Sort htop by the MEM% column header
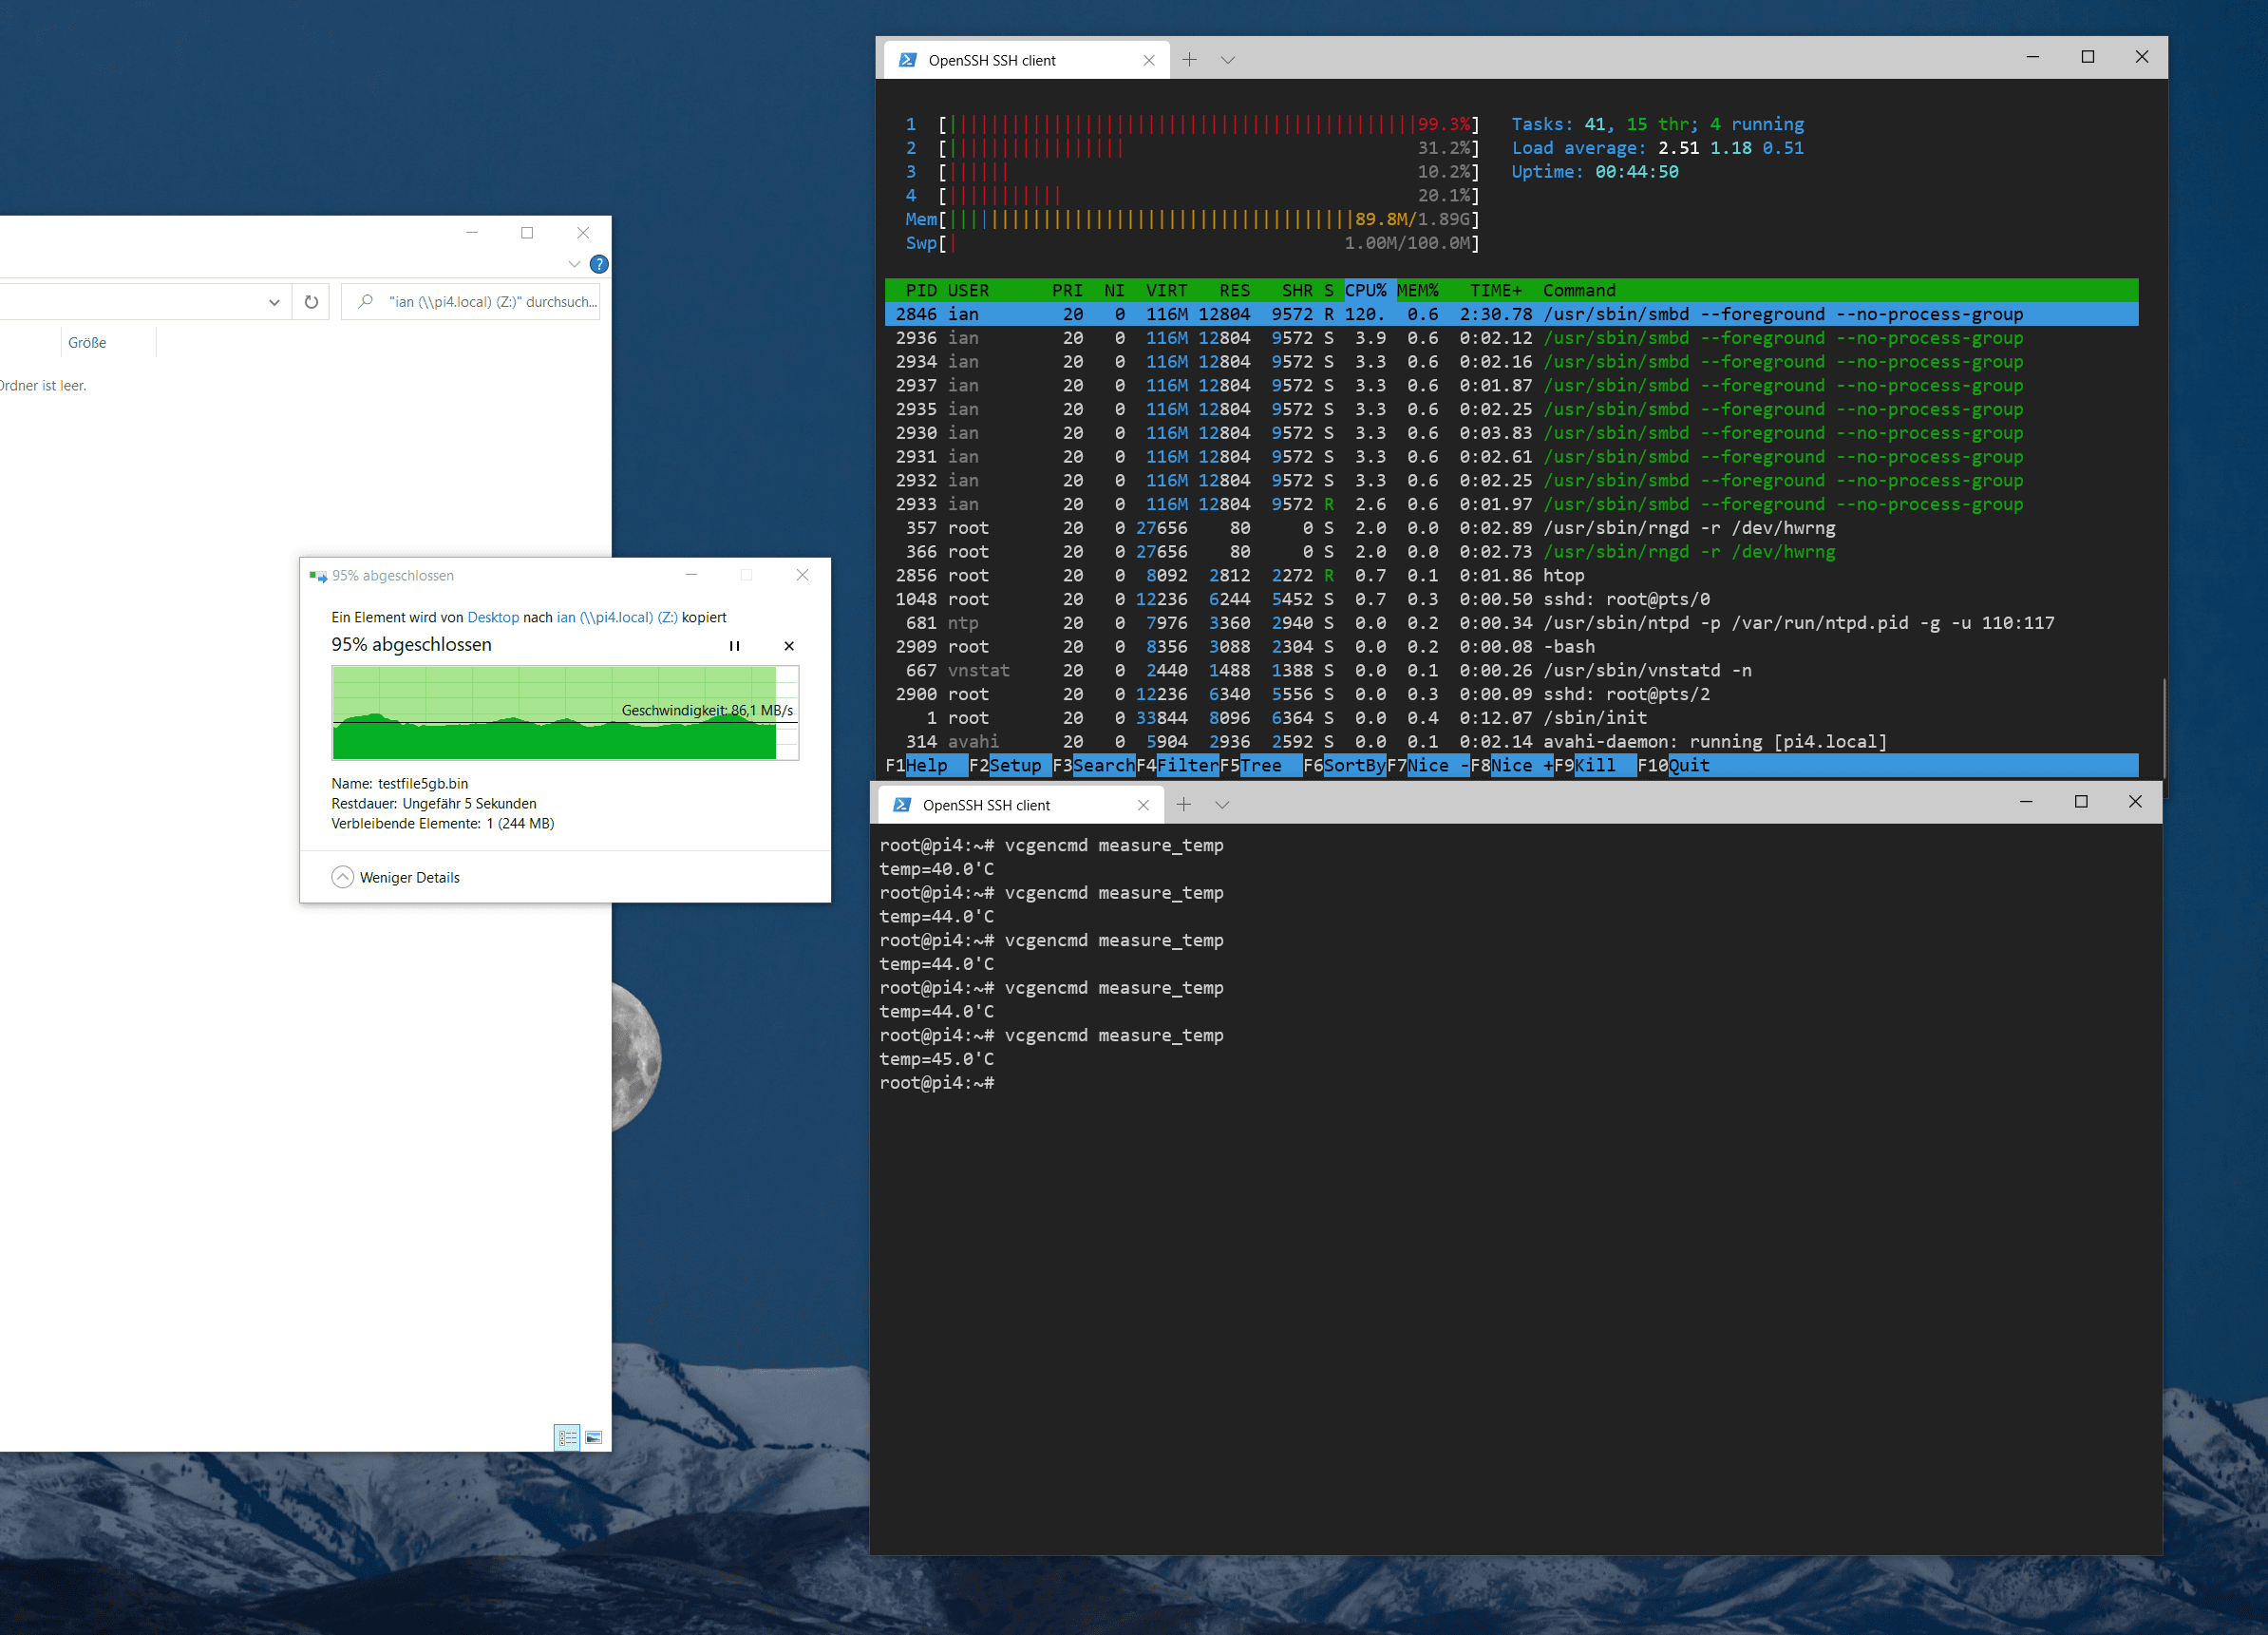 [1418, 290]
